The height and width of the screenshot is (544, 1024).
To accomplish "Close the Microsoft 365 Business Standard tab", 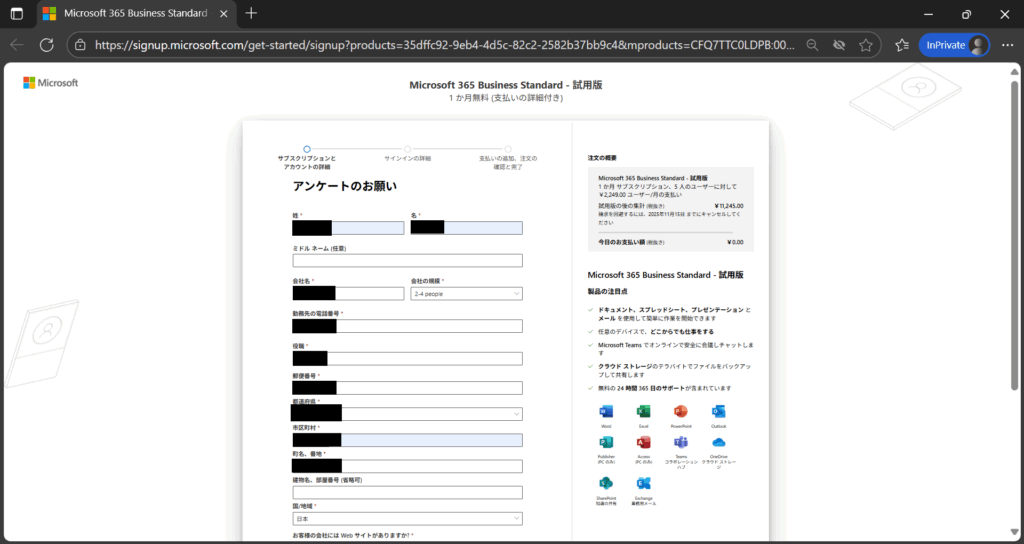I will [x=223, y=14].
